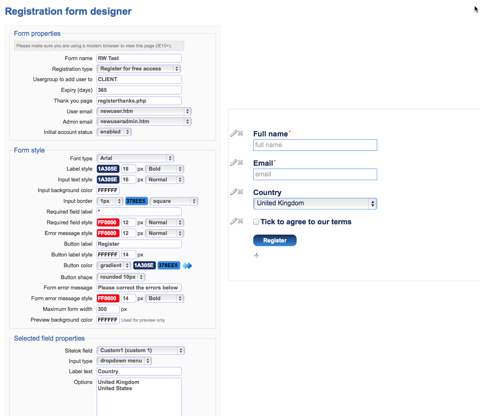Click the edit pencil icon beside Country
The image size is (480, 416).
[233, 192]
